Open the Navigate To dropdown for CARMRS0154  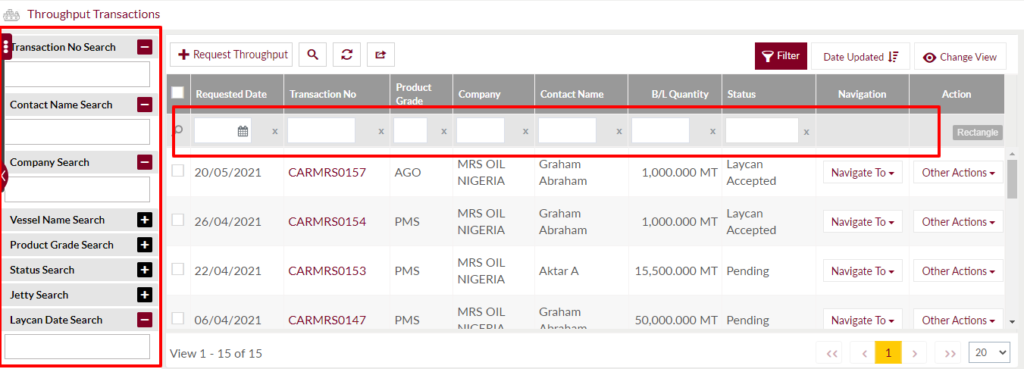coord(862,222)
